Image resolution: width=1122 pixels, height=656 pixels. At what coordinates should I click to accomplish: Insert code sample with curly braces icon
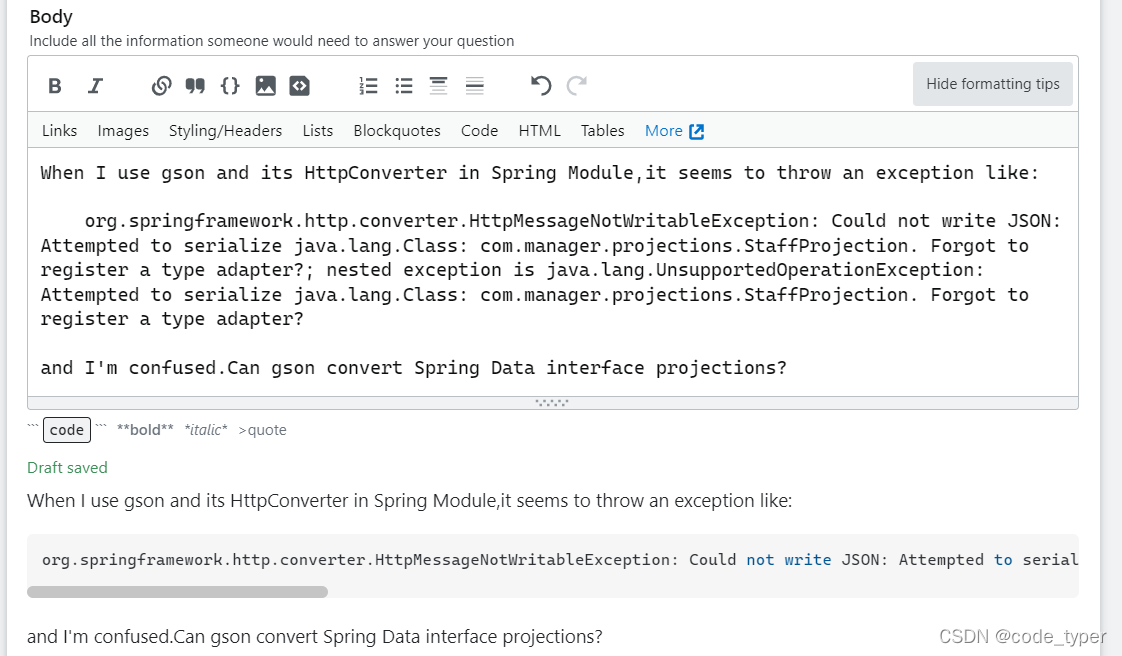tap(230, 86)
